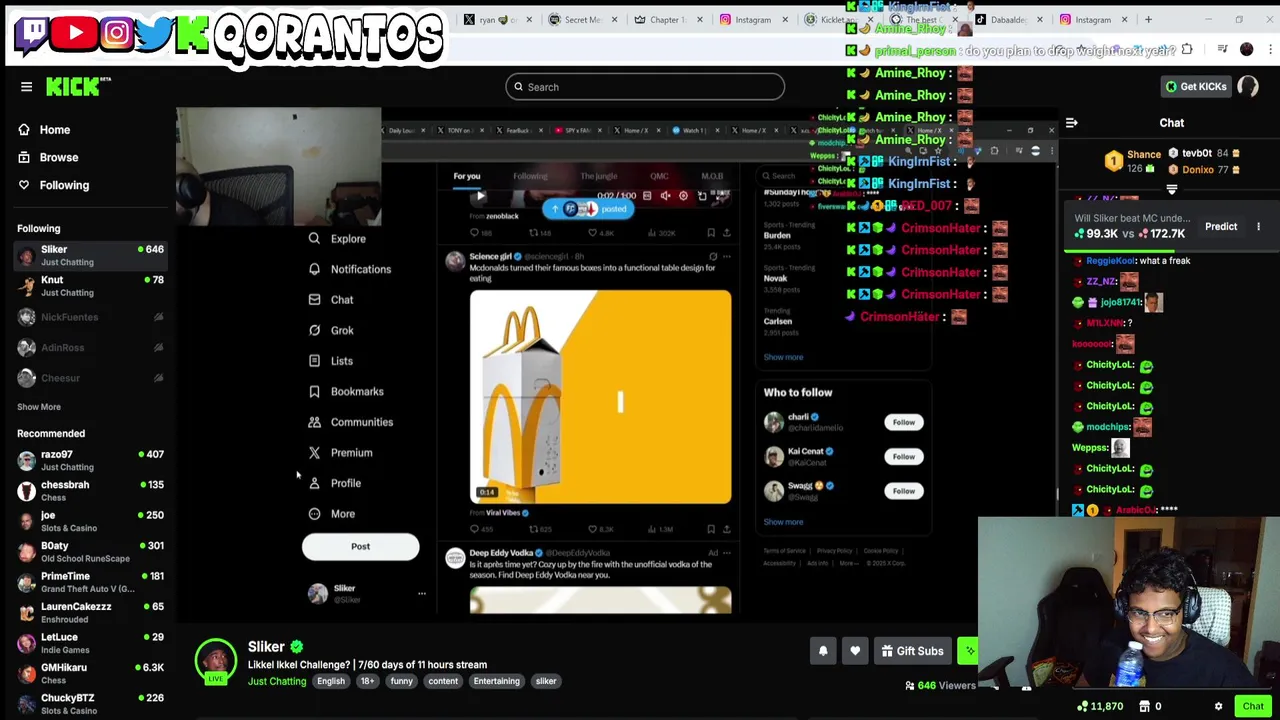Image resolution: width=1280 pixels, height=720 pixels.
Task: Open Grok in the X sidebar
Action: [331, 330]
